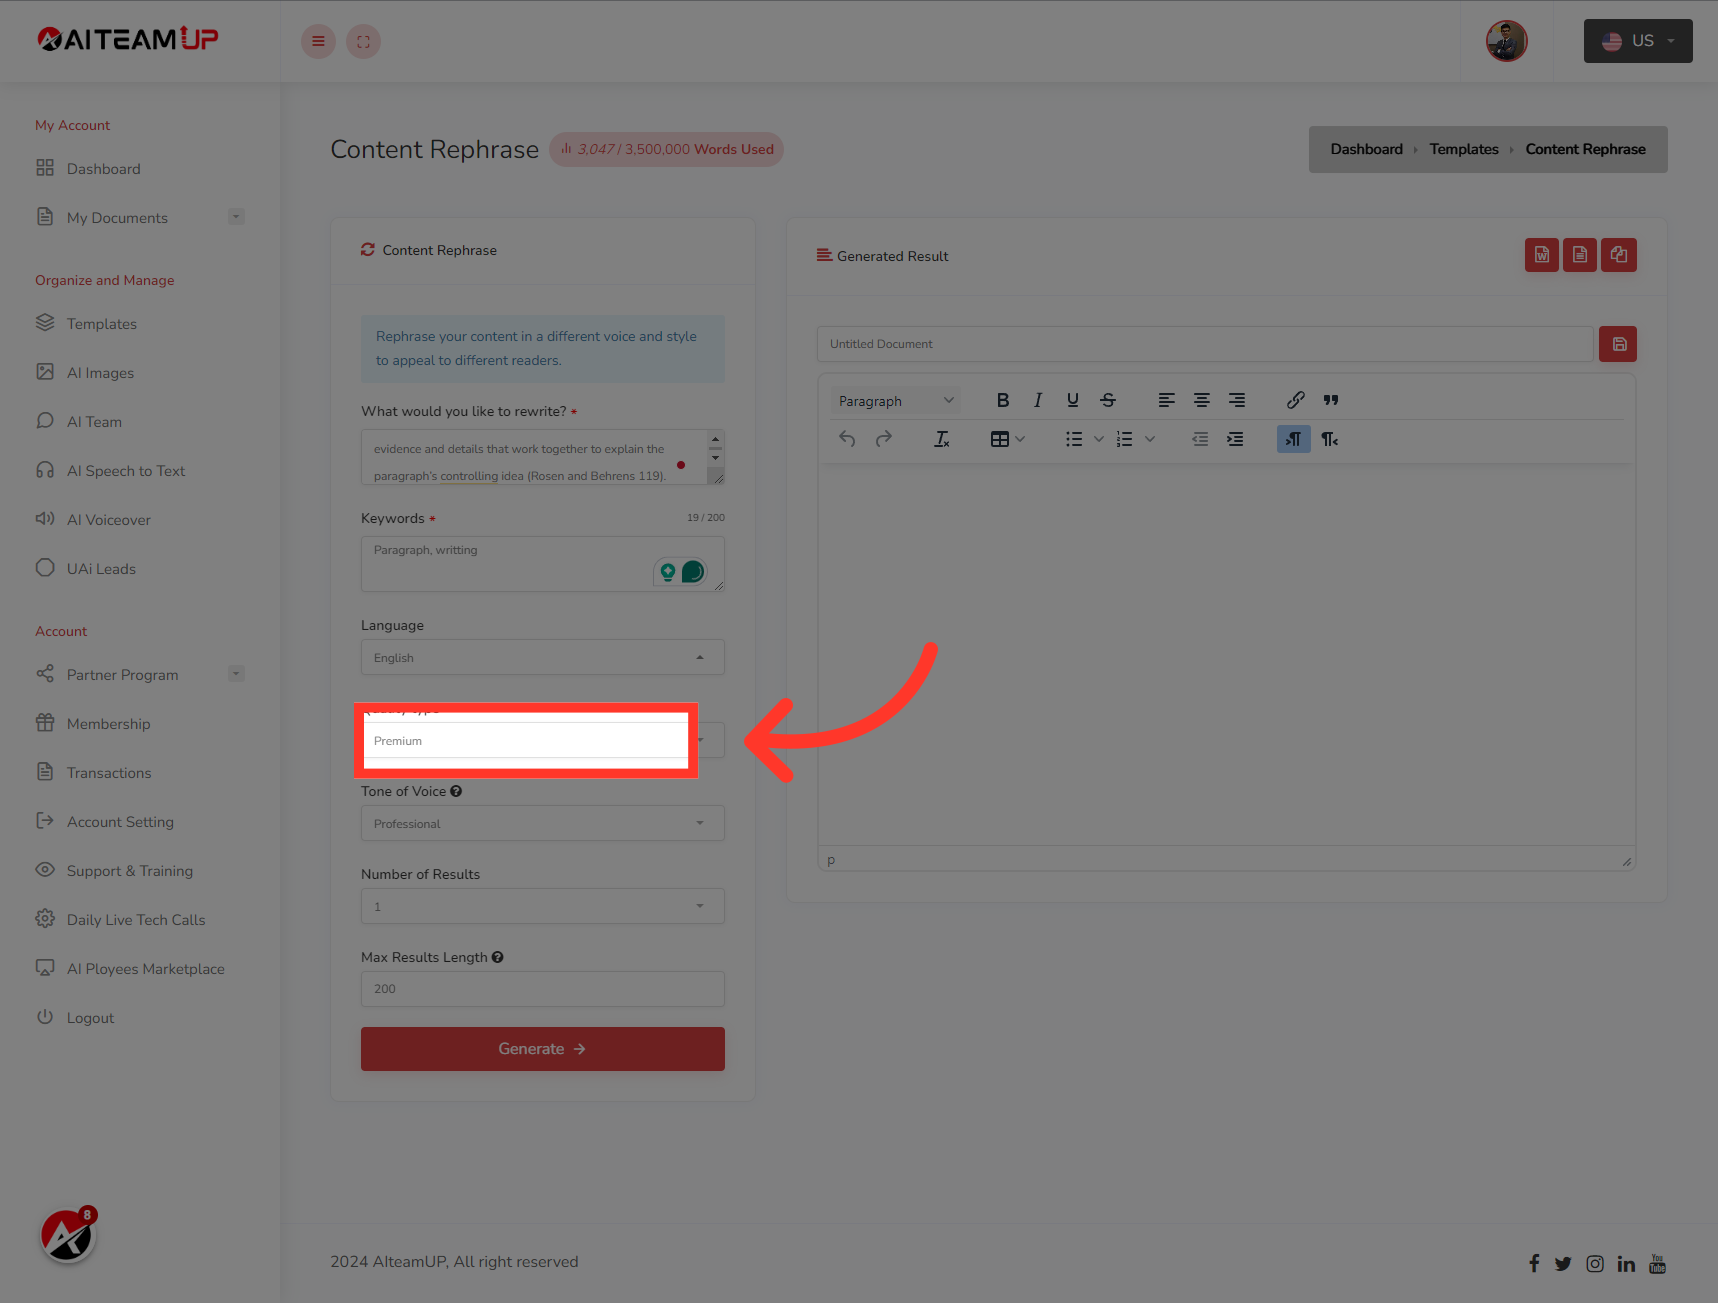The image size is (1718, 1303).
Task: Expand My Documents submenu arrow
Action: 236,217
